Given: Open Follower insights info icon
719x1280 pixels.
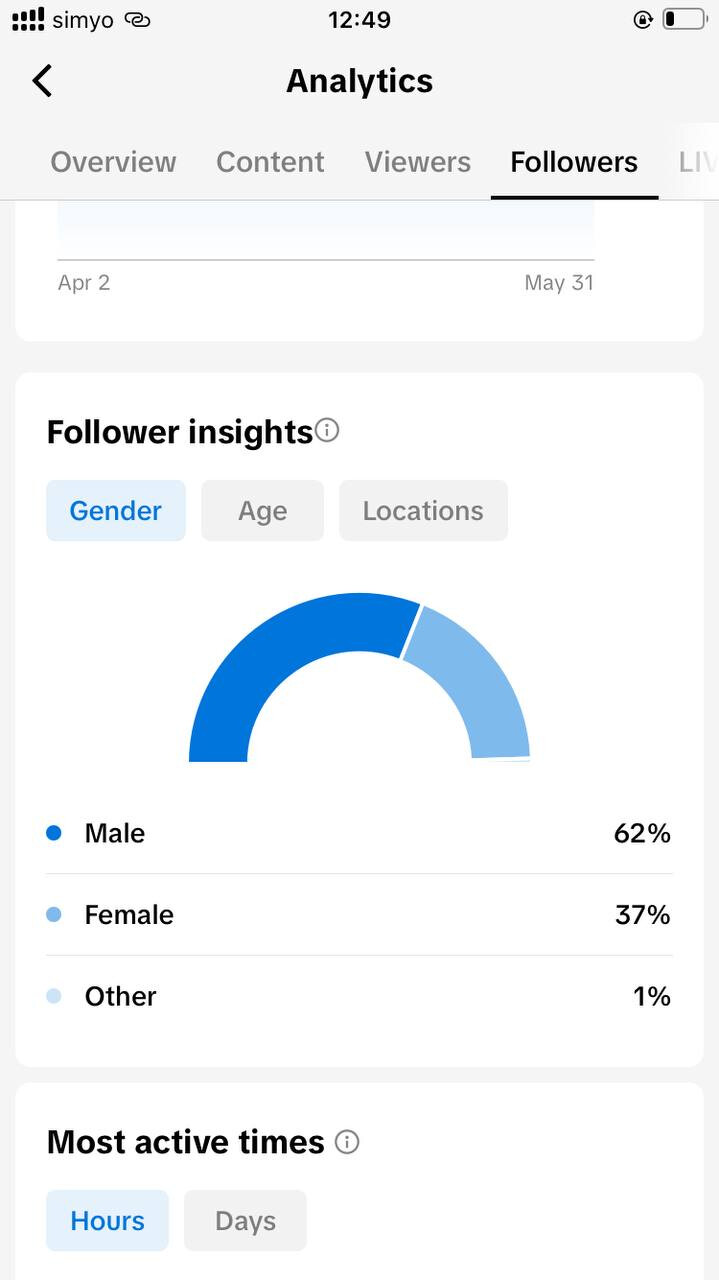Looking at the screenshot, I should (x=327, y=431).
